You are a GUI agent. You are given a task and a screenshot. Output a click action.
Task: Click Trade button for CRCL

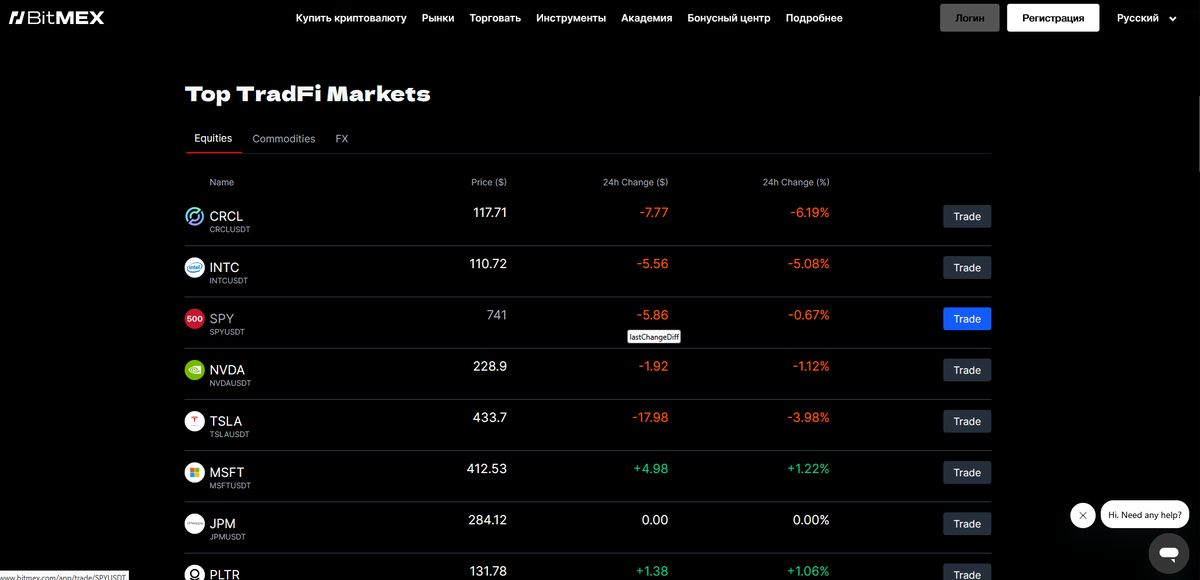tap(967, 216)
